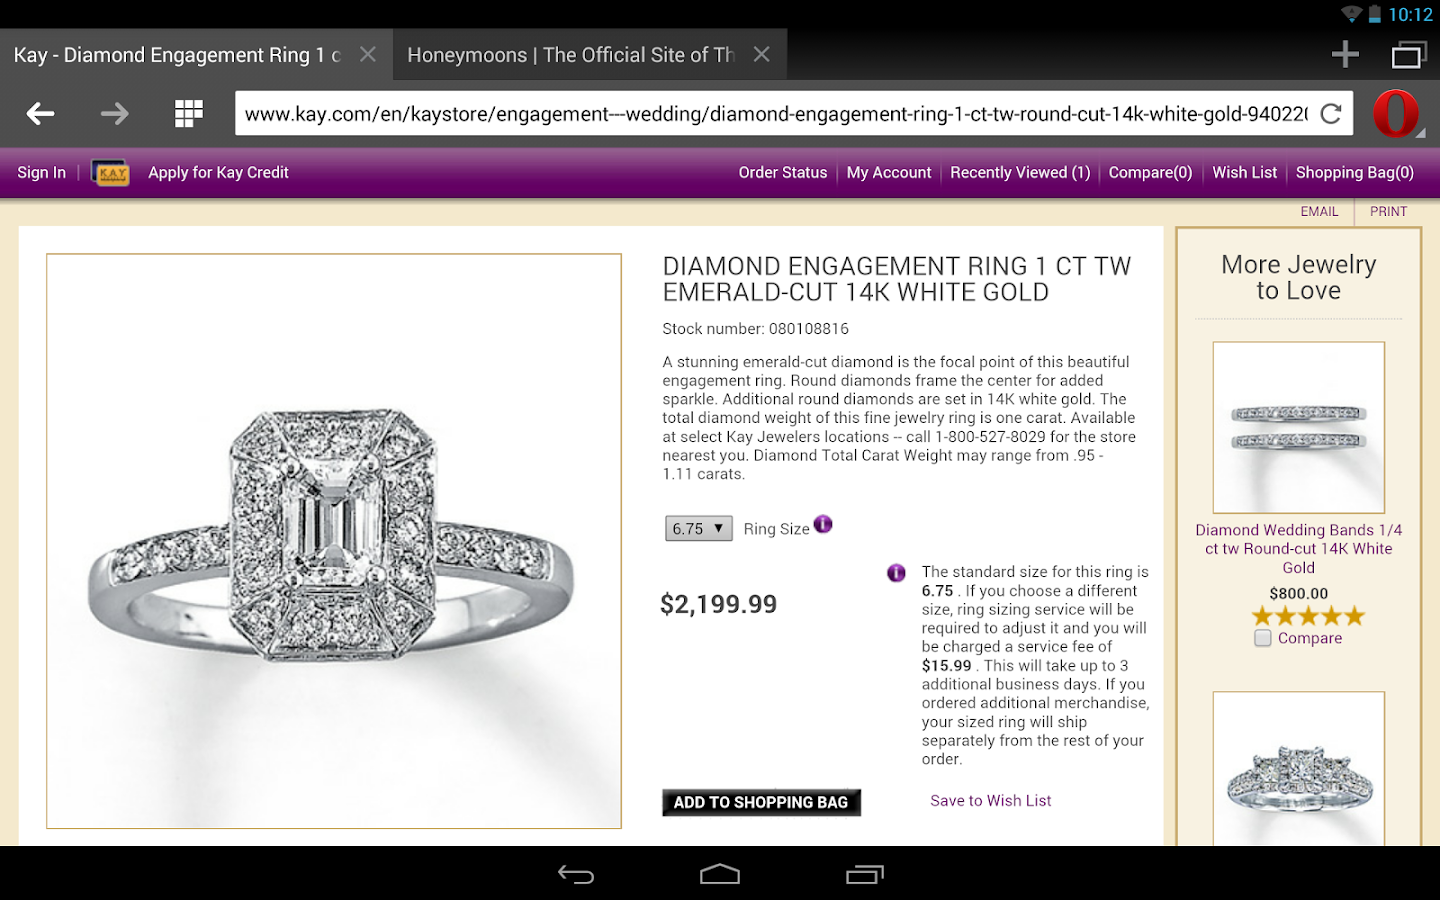Screen dimensions: 1440x900
Task: Click Add to Shopping Bag button
Action: click(x=761, y=802)
